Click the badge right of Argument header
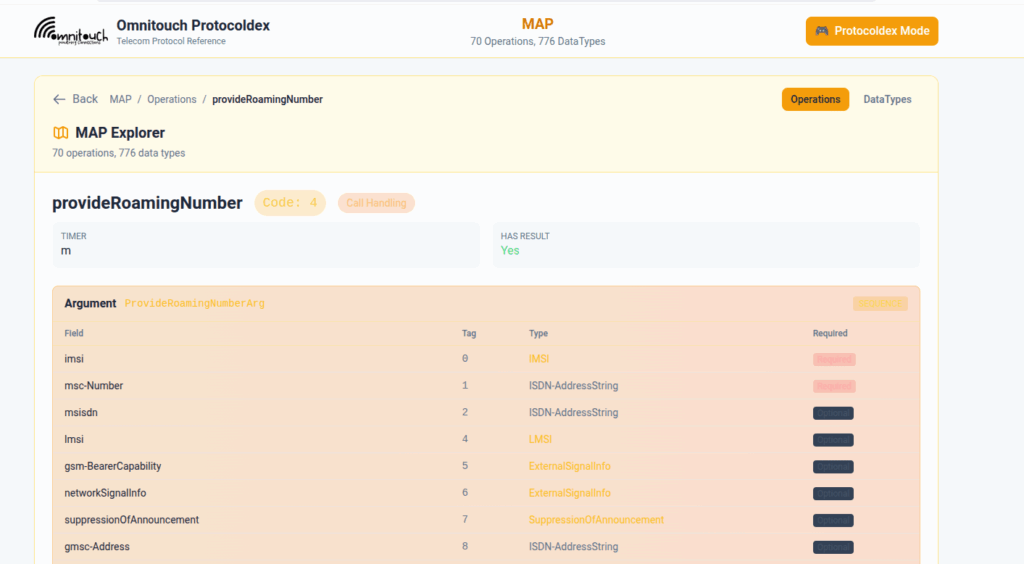The width and height of the screenshot is (1024, 564). click(x=880, y=303)
